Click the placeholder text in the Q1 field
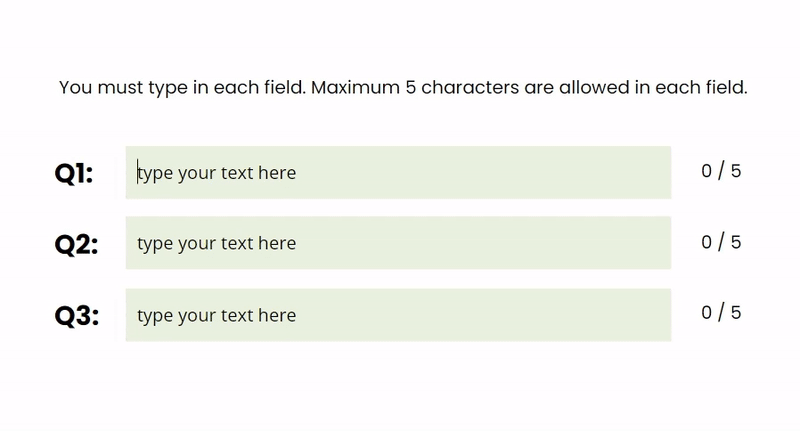The image size is (800, 431). pyautogui.click(x=217, y=173)
